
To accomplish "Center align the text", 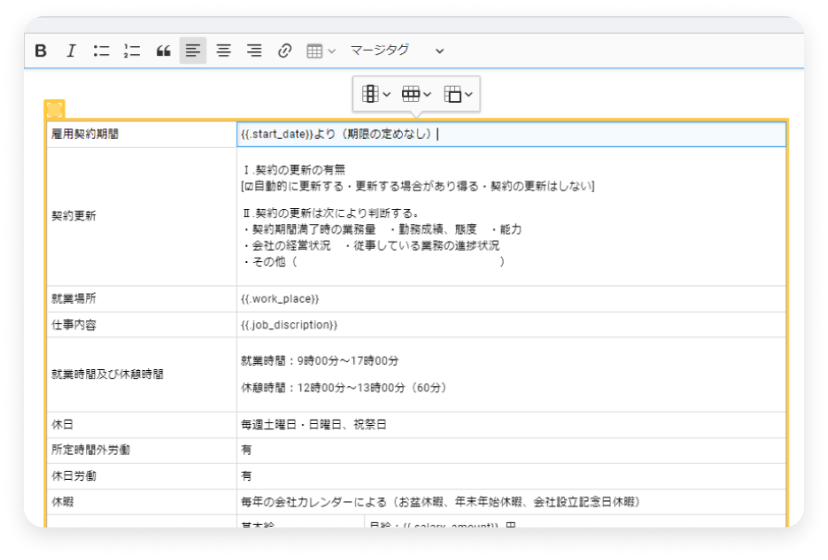I will tap(224, 51).
